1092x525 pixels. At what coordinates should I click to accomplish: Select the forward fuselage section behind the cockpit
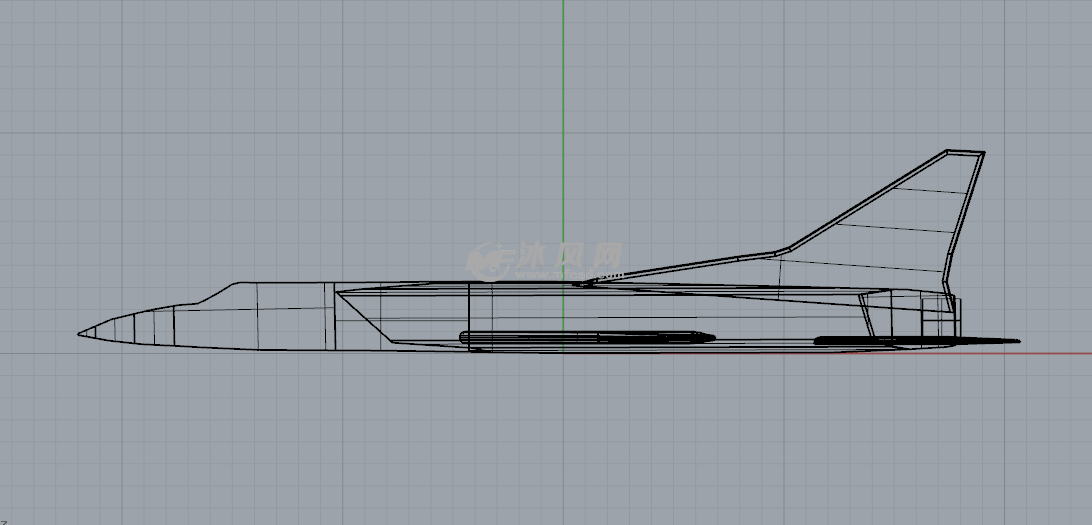[x=295, y=315]
